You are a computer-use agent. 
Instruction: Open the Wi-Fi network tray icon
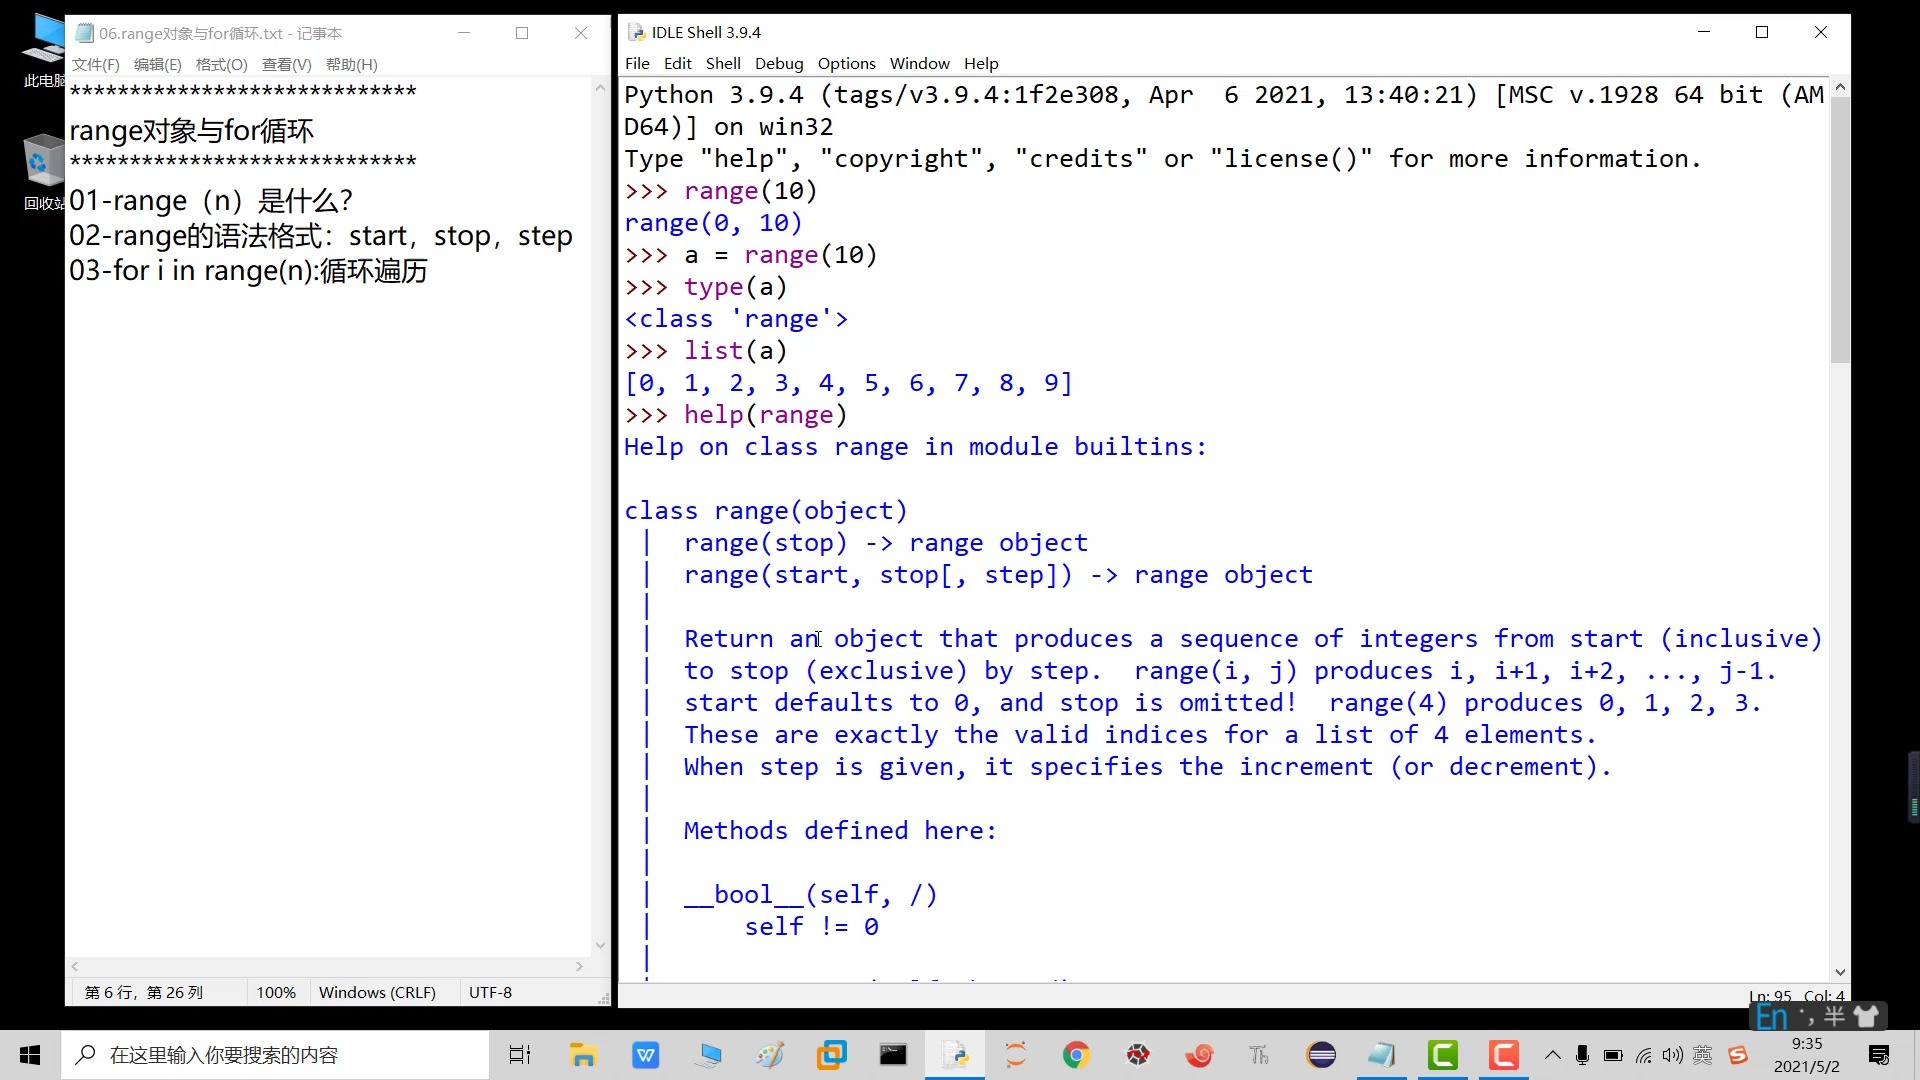[x=1643, y=1055]
